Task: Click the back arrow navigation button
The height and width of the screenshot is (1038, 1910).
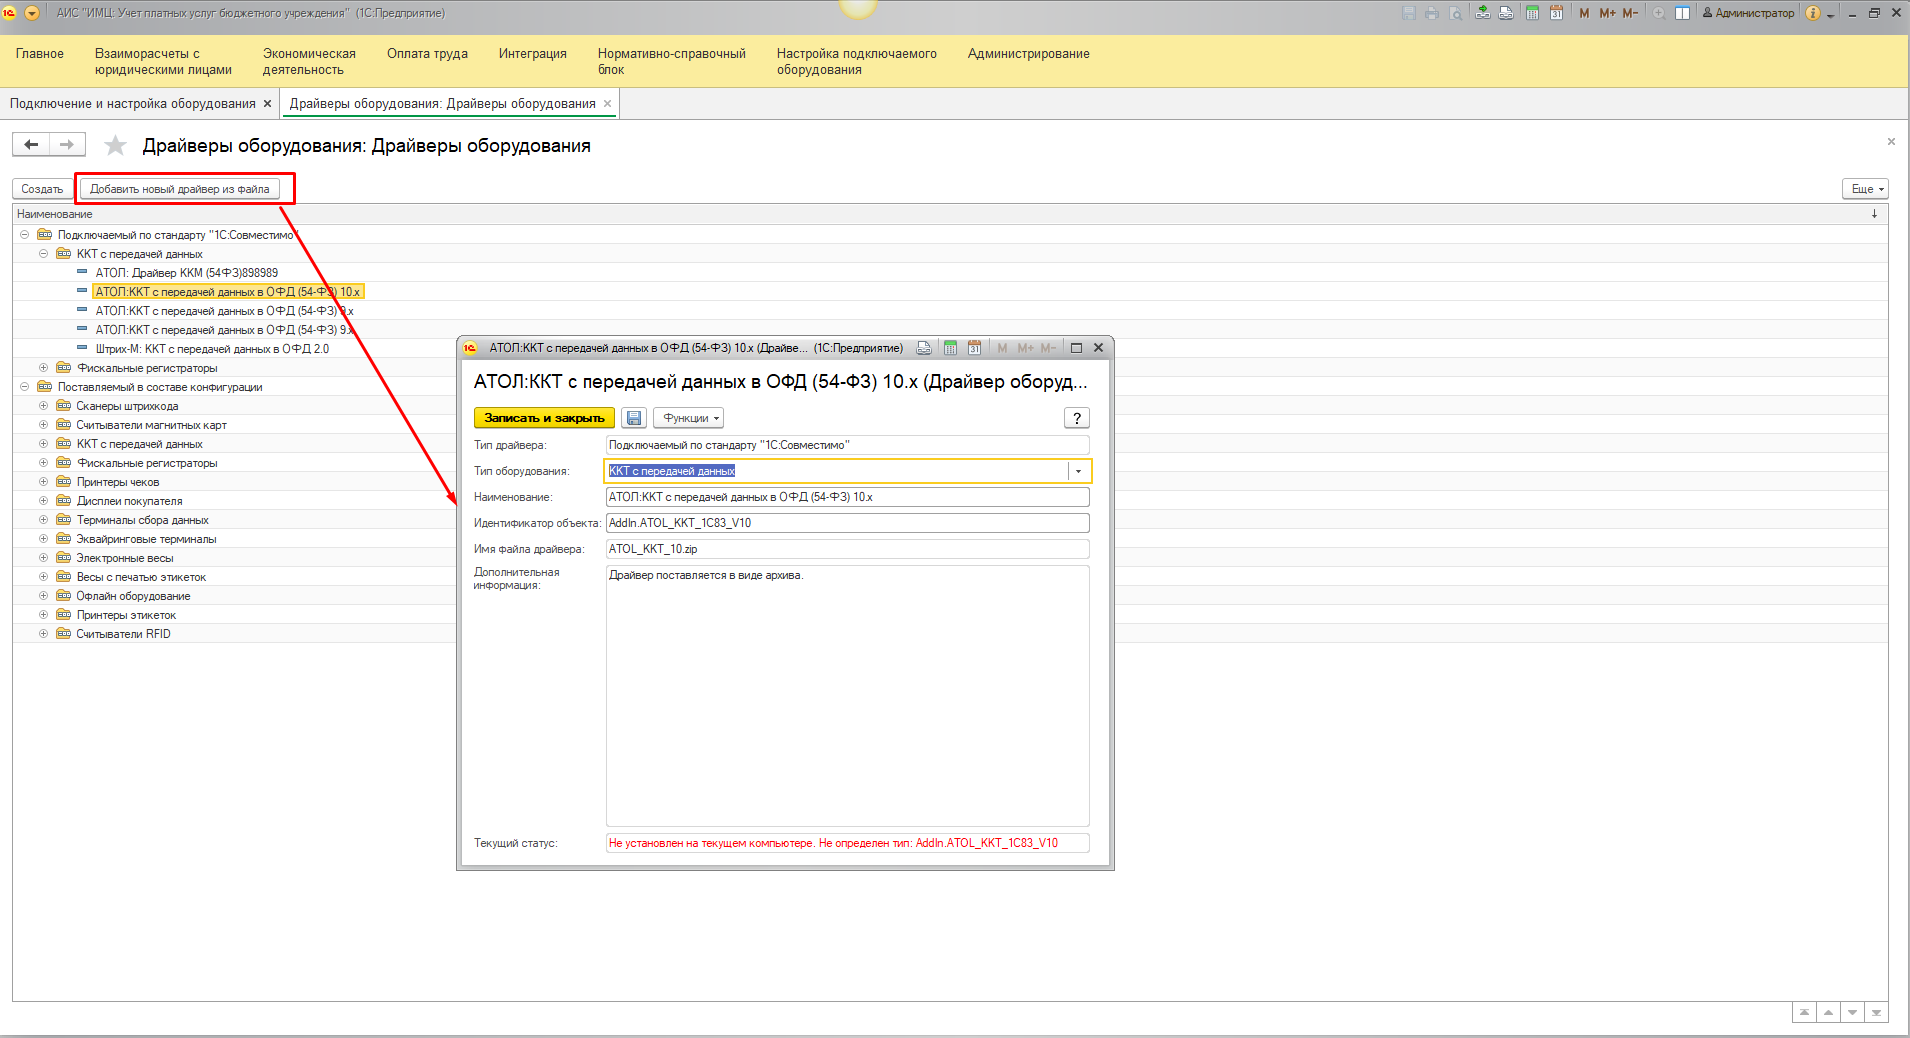Action: 31,145
